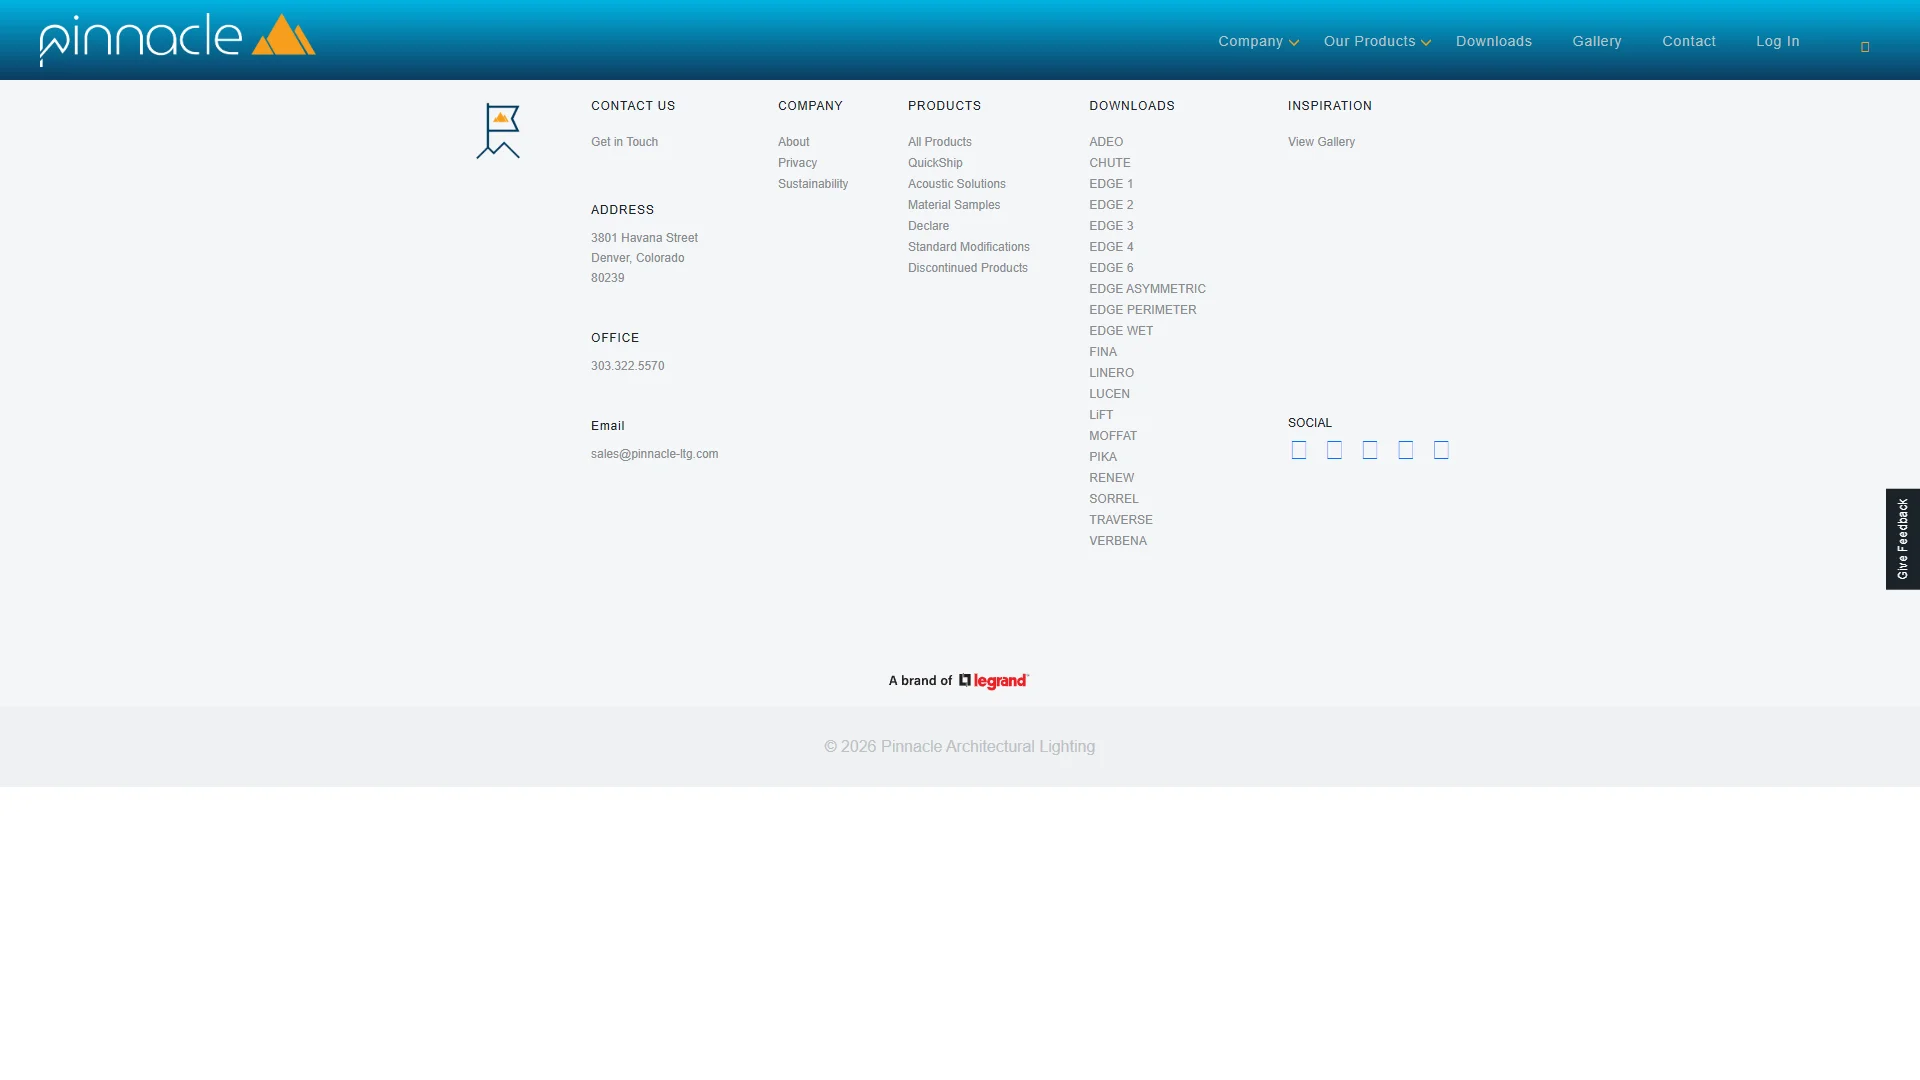Expand the Our Products dropdown menu
Viewport: 1920px width, 1080px height.
pos(1377,41)
